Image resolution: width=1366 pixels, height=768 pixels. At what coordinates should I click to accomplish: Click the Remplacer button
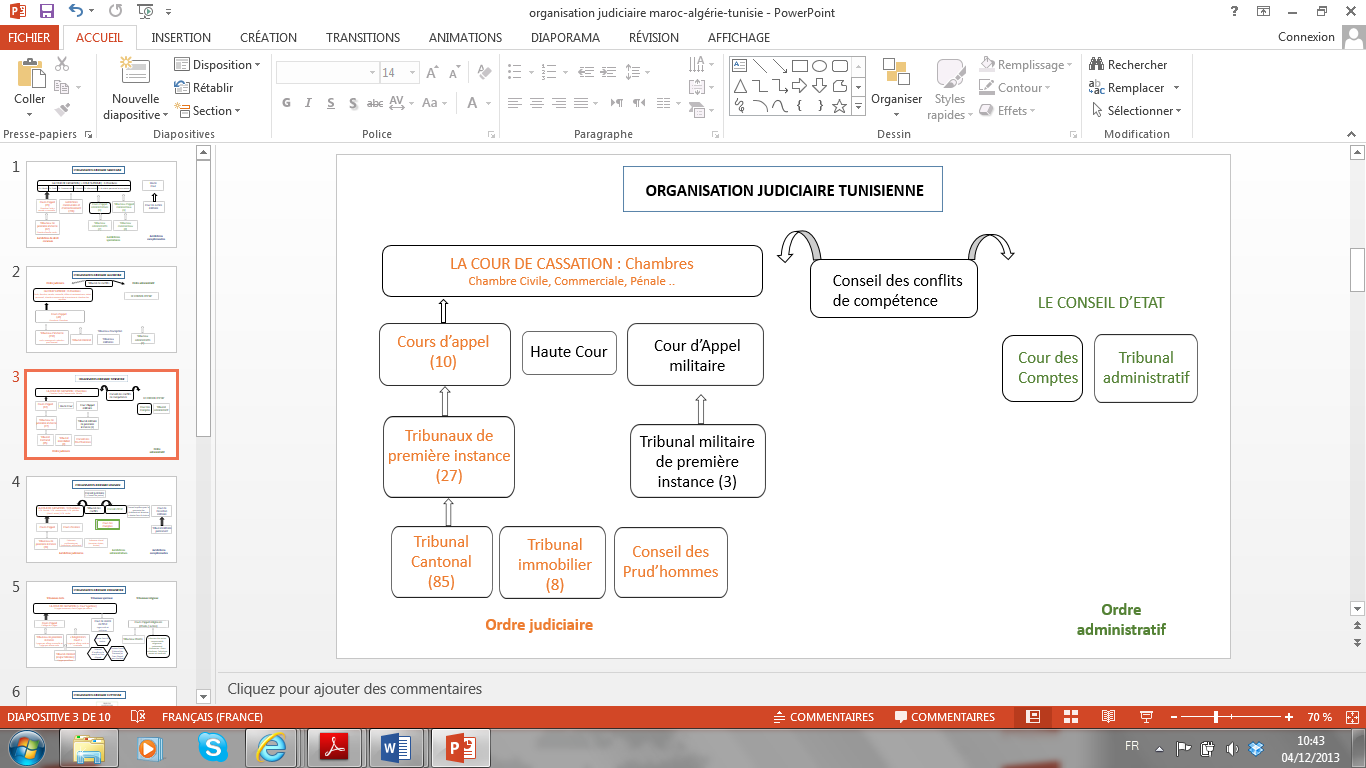coord(1129,87)
